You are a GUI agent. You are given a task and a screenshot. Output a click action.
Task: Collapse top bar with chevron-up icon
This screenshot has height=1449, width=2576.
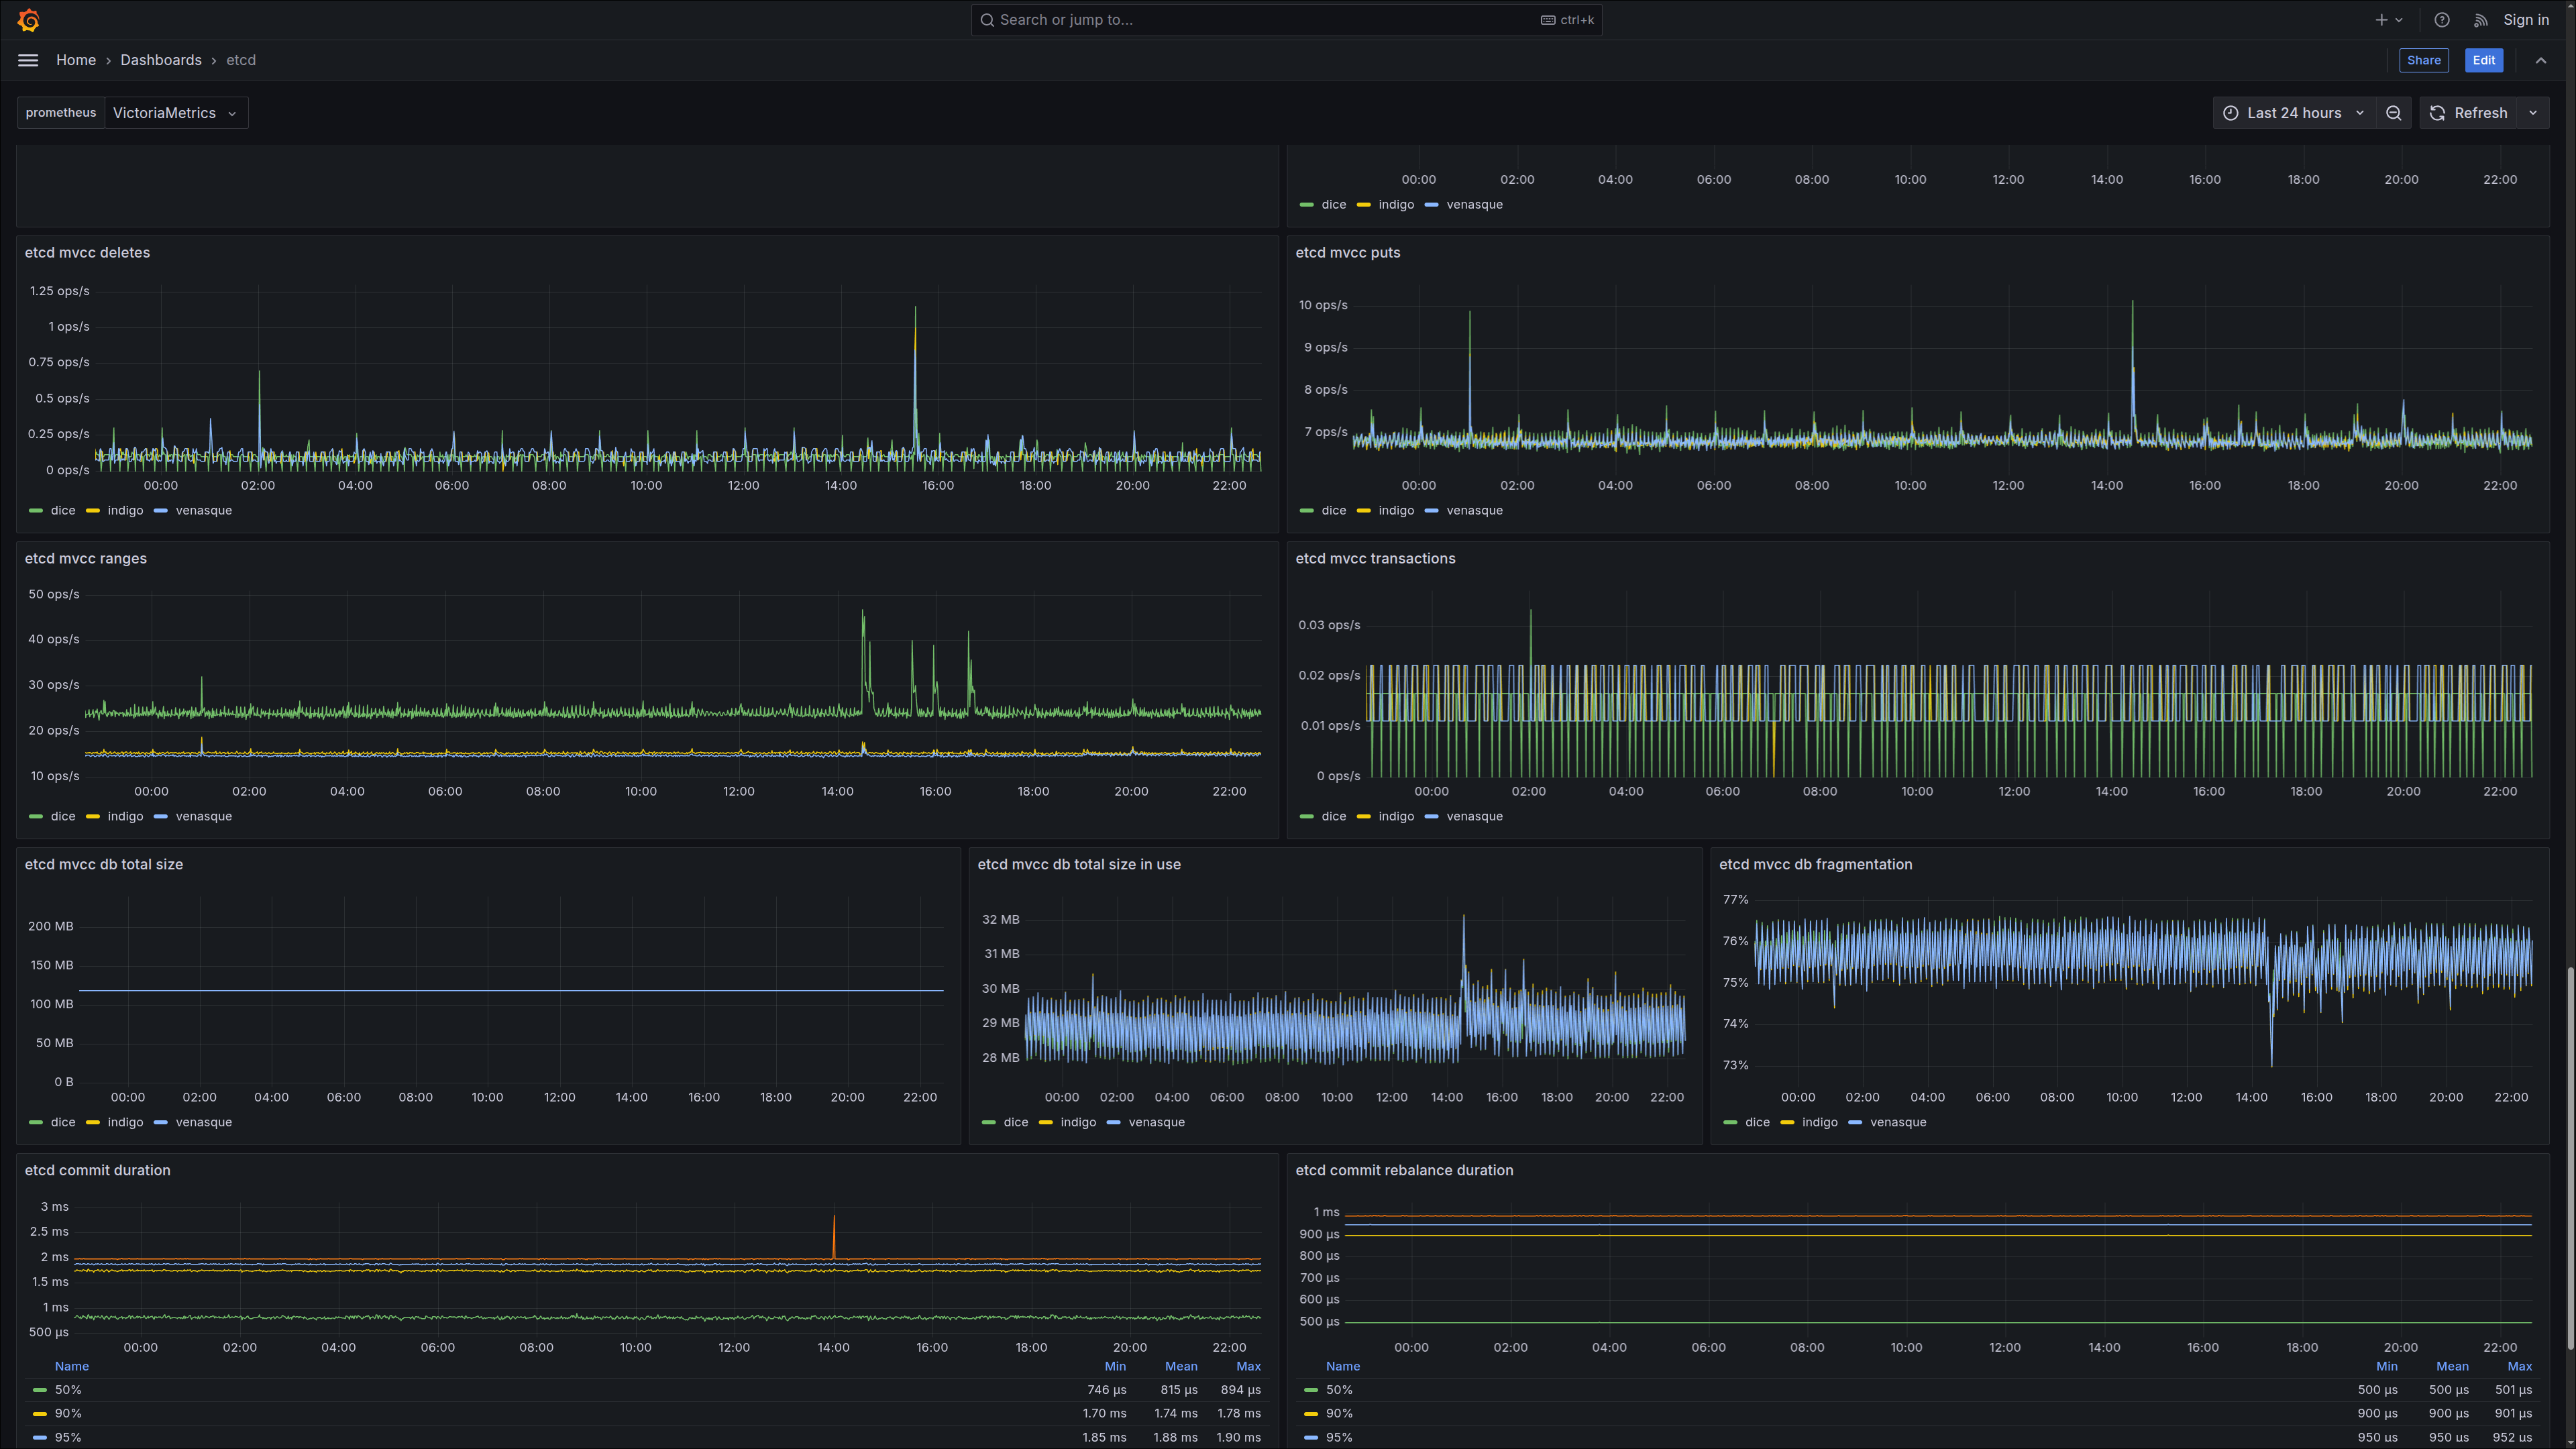click(2541, 60)
